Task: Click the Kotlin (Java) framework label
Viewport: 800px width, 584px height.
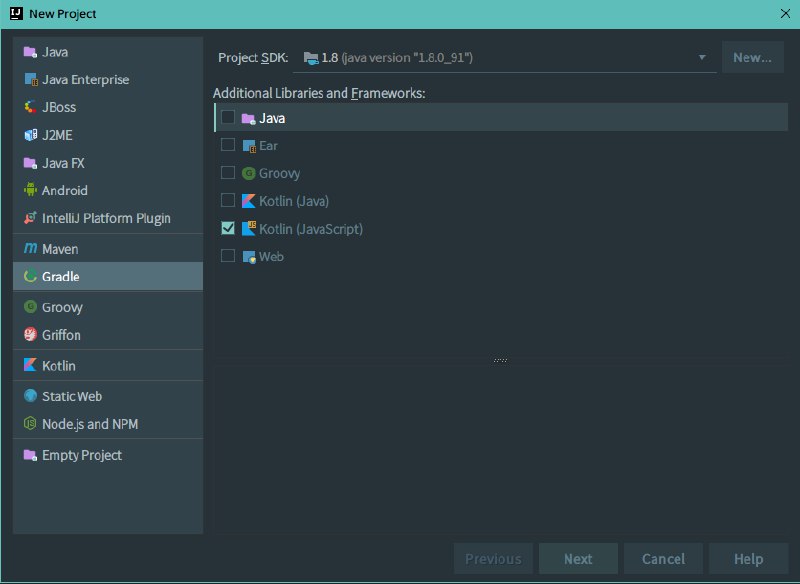Action: pos(294,201)
